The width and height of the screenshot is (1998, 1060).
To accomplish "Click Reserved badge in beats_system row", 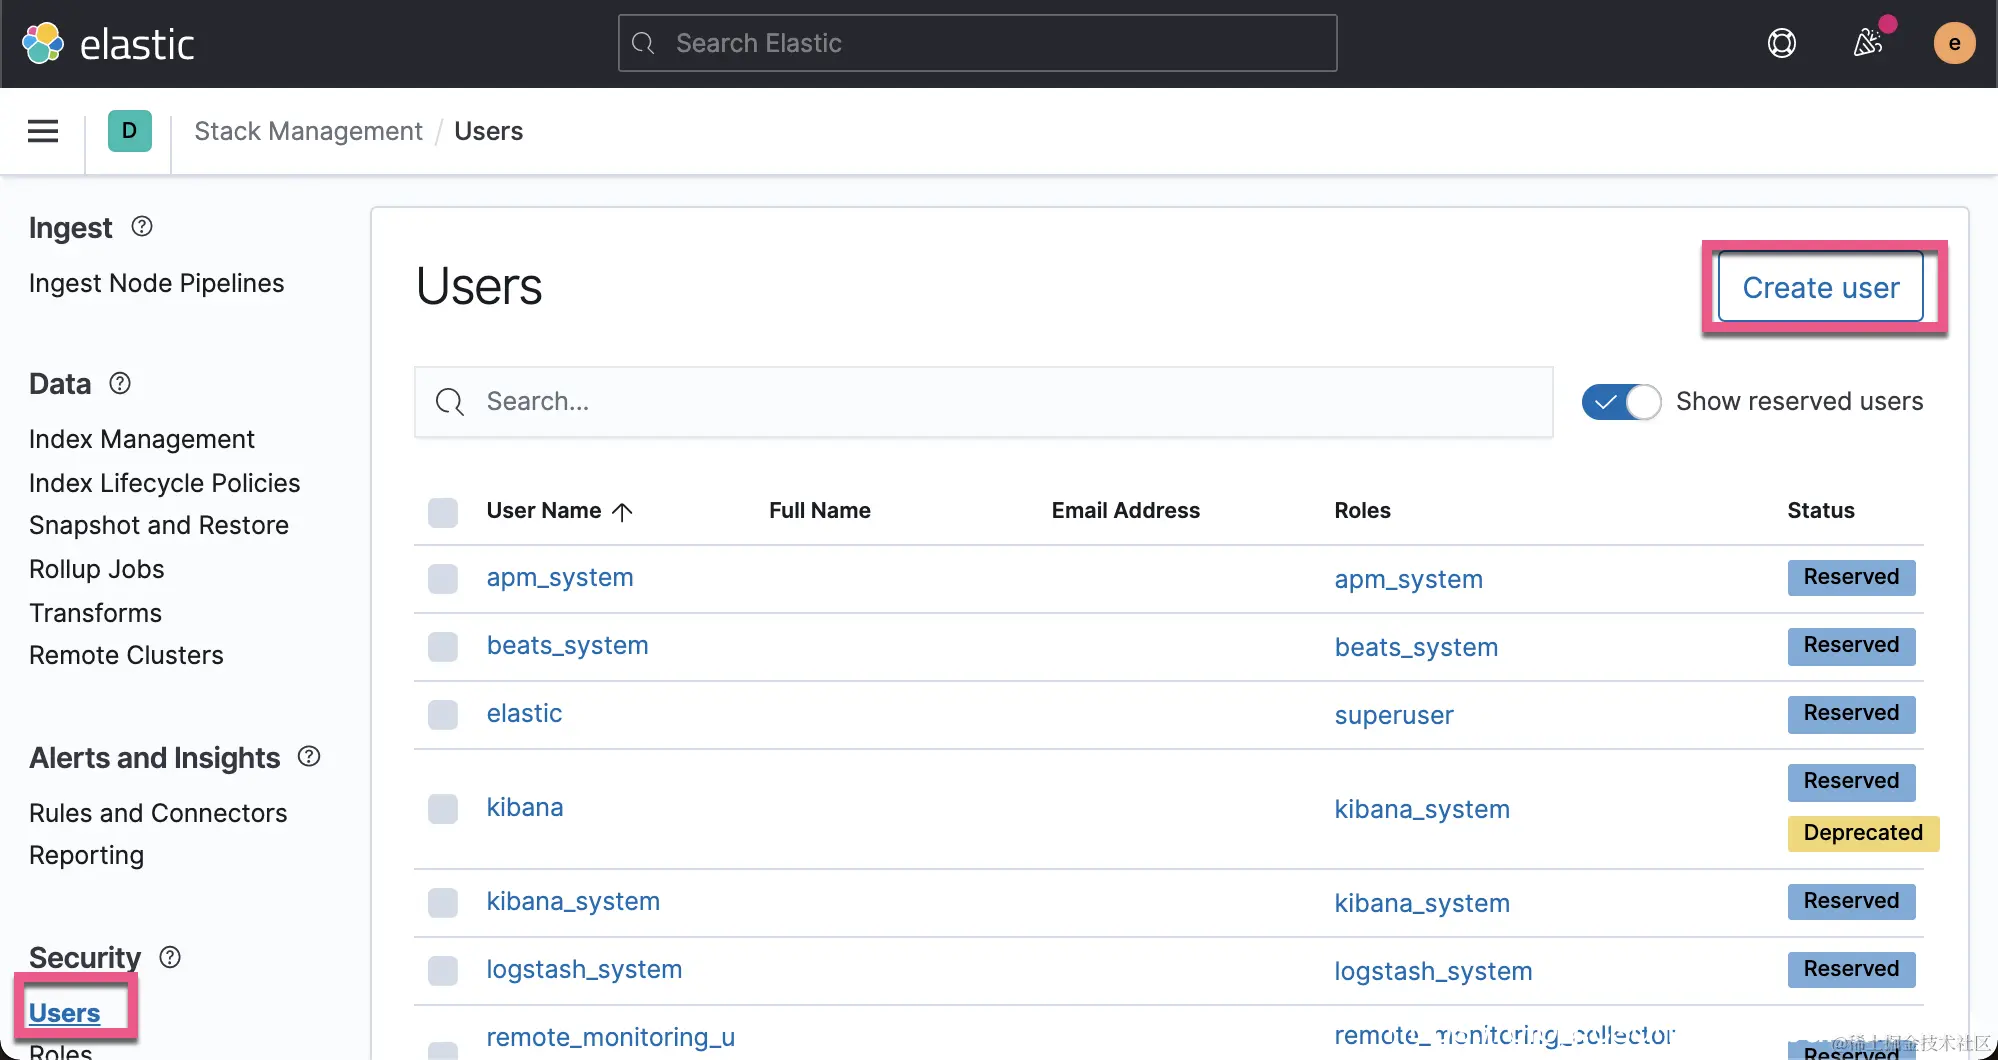I will [1852, 645].
